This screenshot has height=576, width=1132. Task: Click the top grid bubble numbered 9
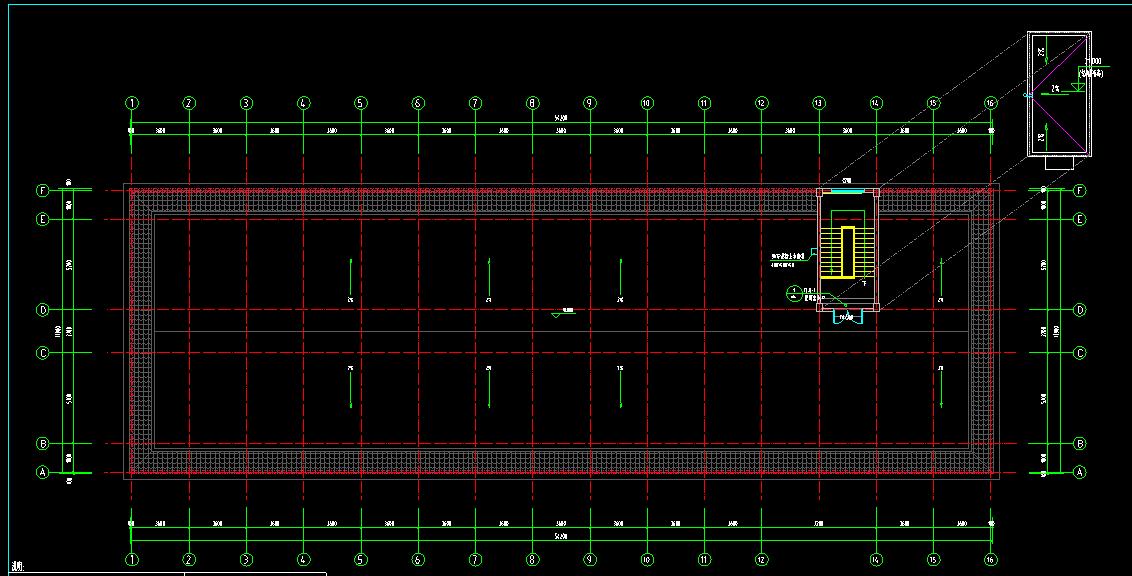(x=590, y=103)
